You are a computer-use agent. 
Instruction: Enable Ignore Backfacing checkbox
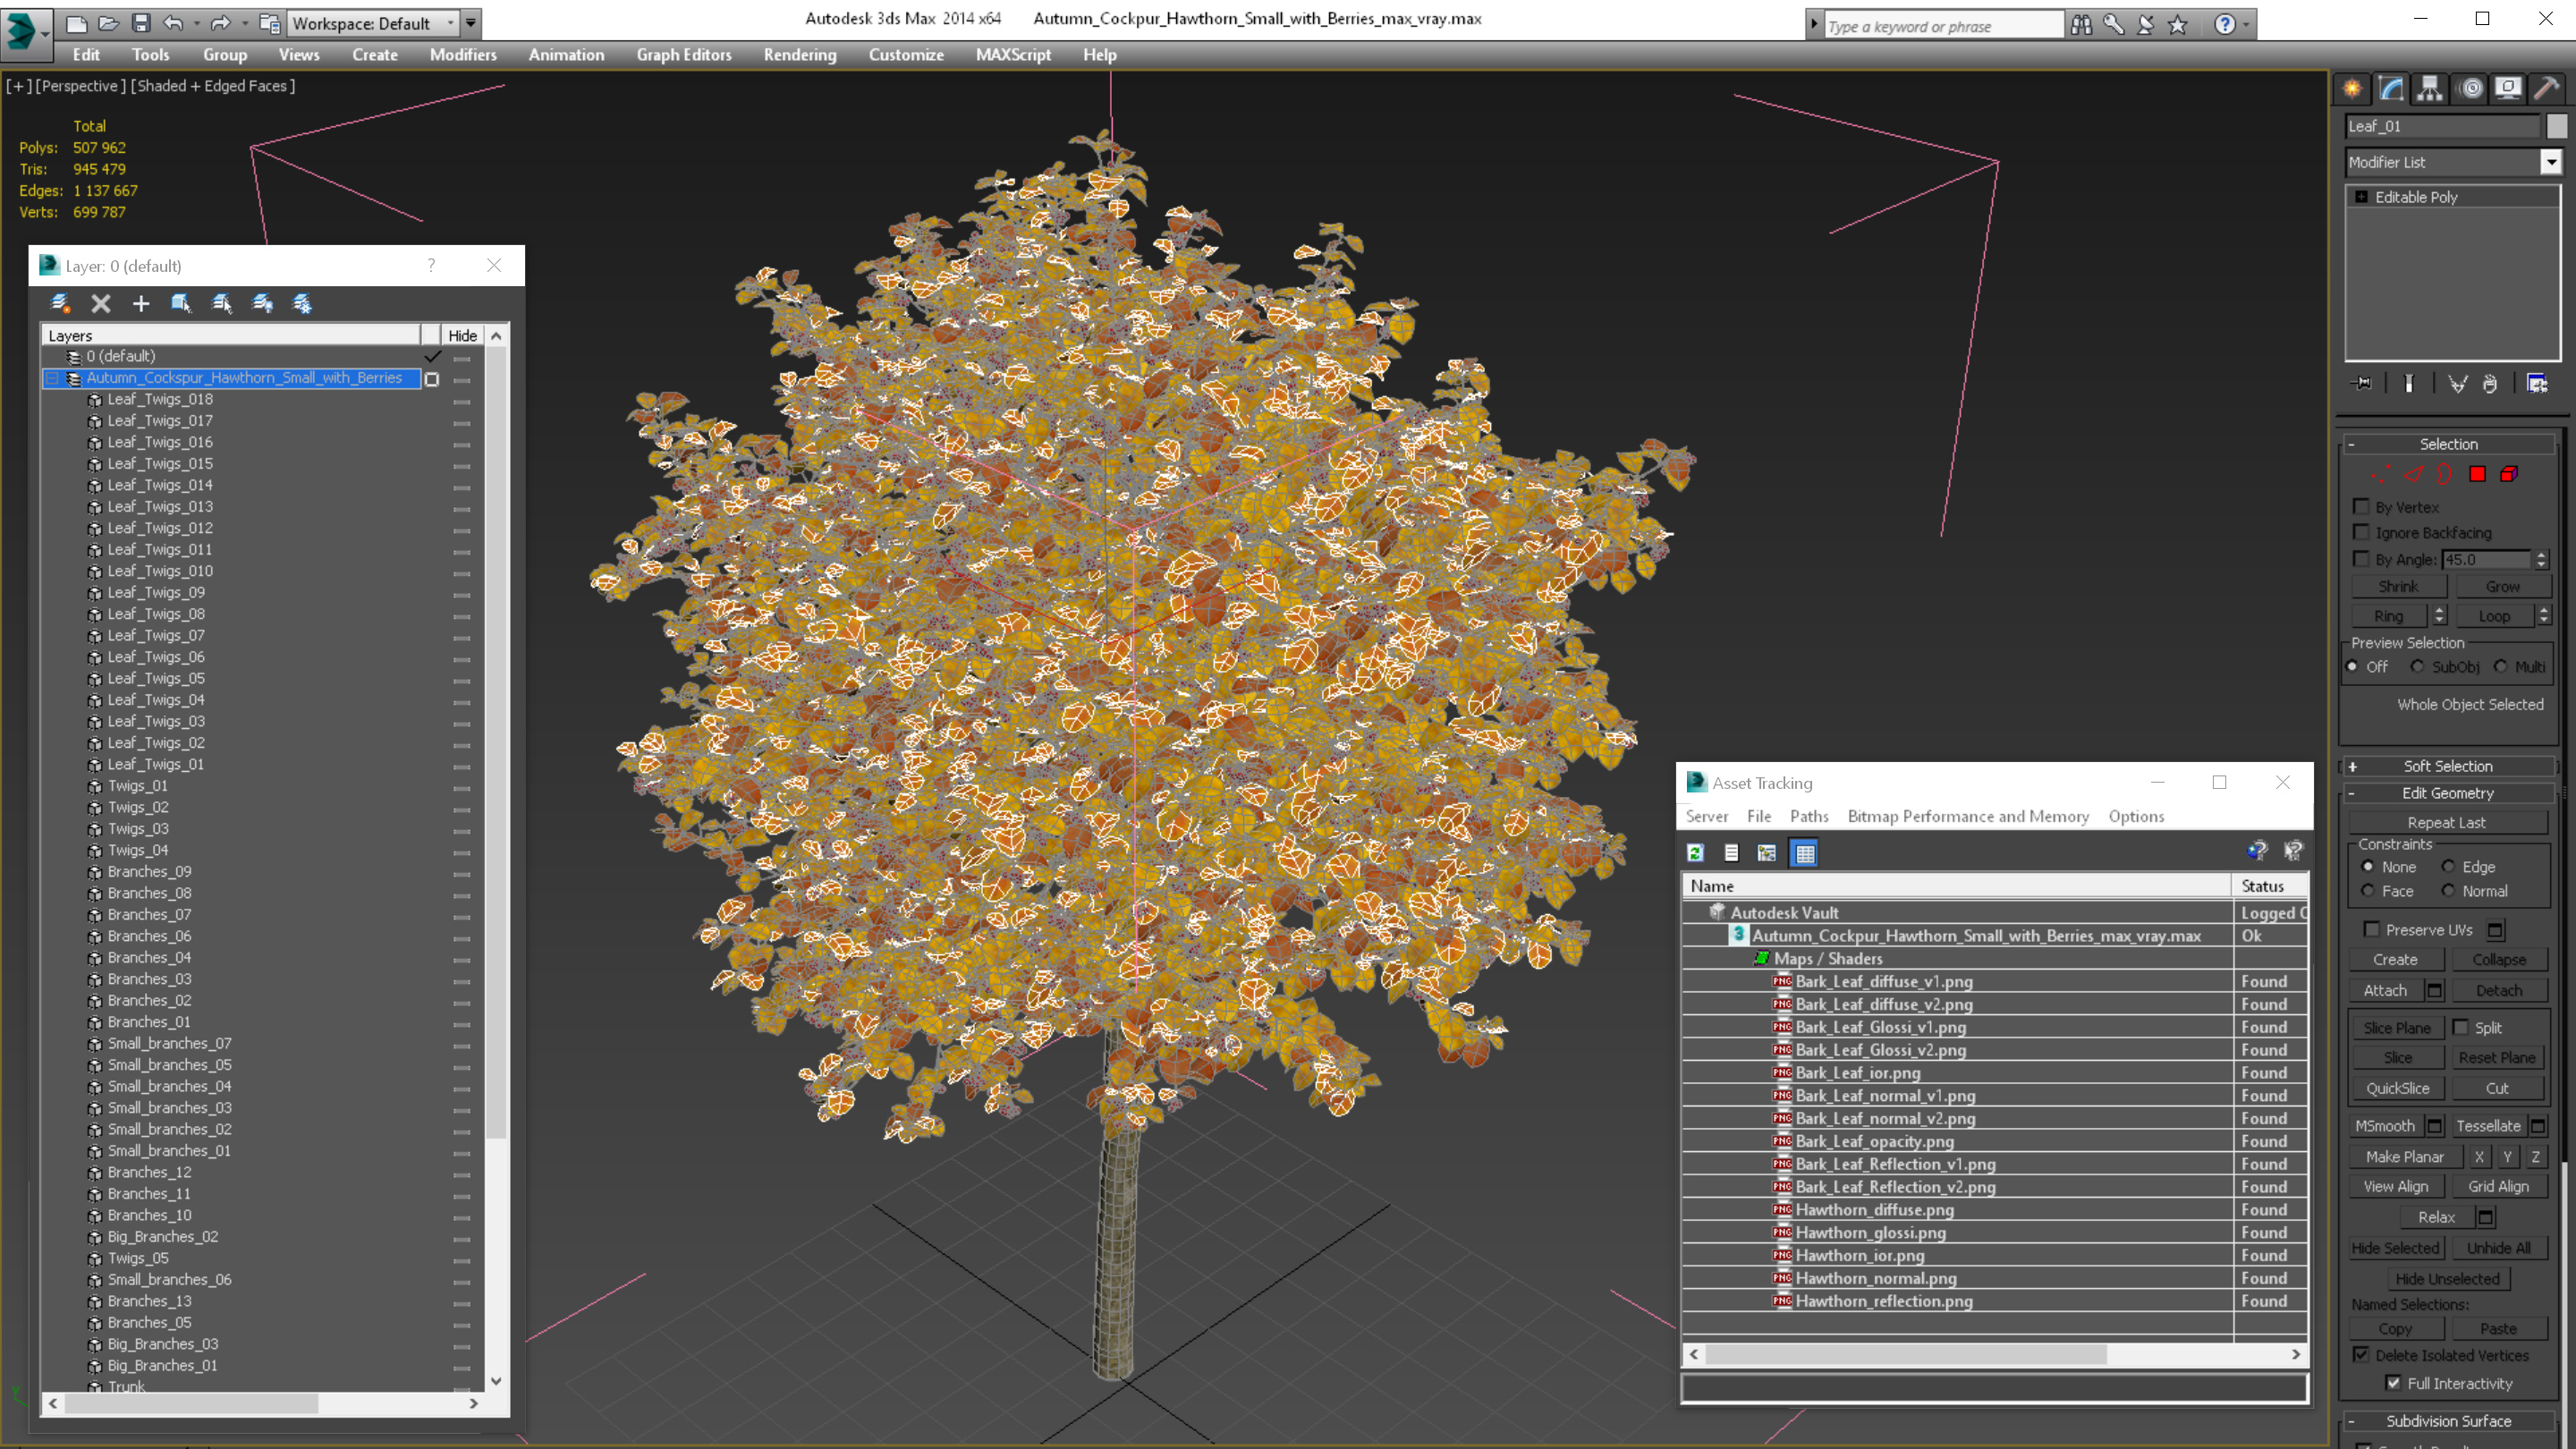point(2362,533)
